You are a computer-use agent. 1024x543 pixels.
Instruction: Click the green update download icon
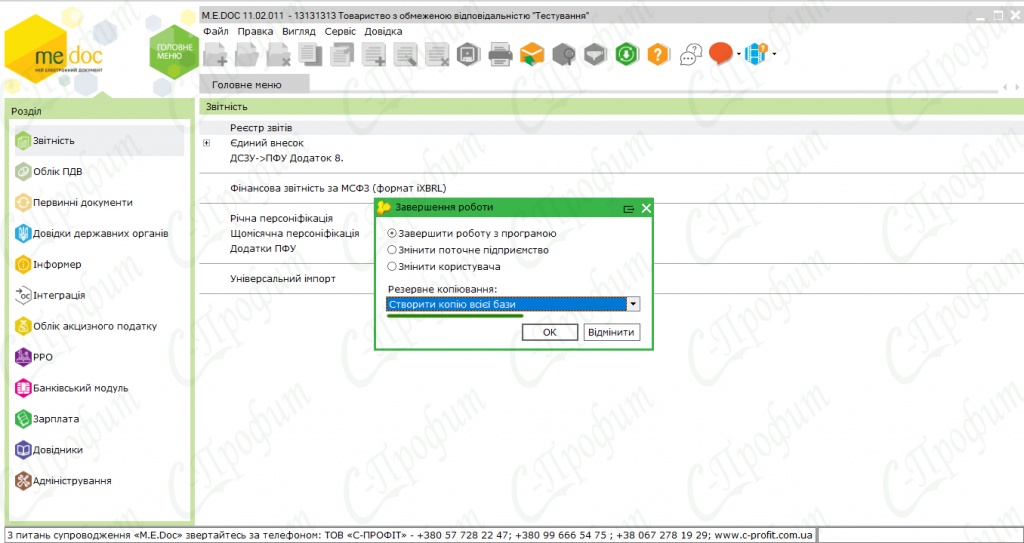[x=626, y=54]
